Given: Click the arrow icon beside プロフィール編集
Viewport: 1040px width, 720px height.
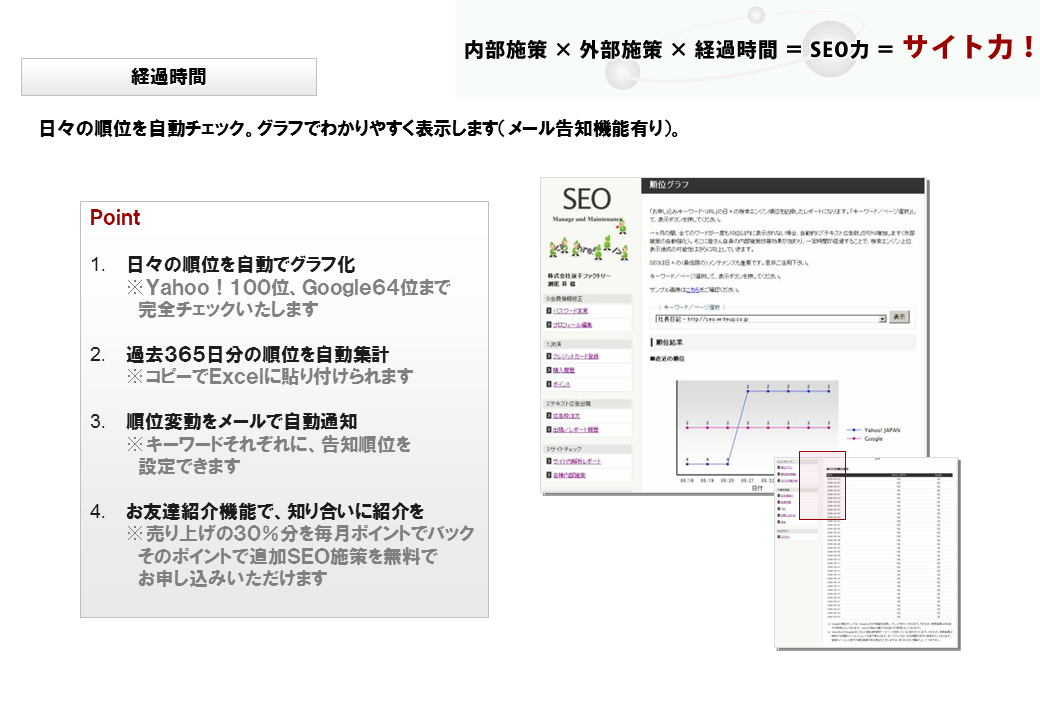Looking at the screenshot, I should point(548,325).
